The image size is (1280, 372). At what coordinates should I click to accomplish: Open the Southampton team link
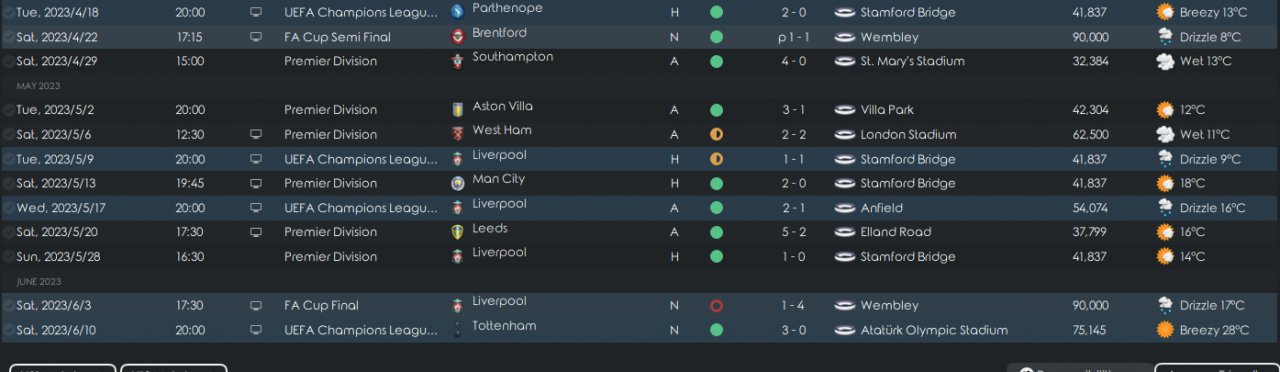click(512, 57)
